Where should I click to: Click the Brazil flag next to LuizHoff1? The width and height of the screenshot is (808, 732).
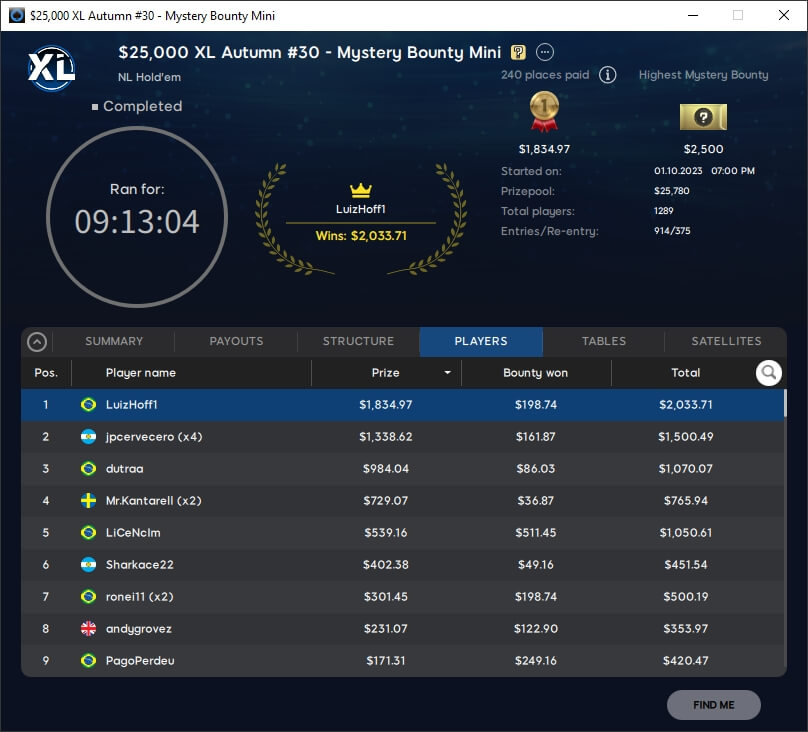pyautogui.click(x=89, y=404)
